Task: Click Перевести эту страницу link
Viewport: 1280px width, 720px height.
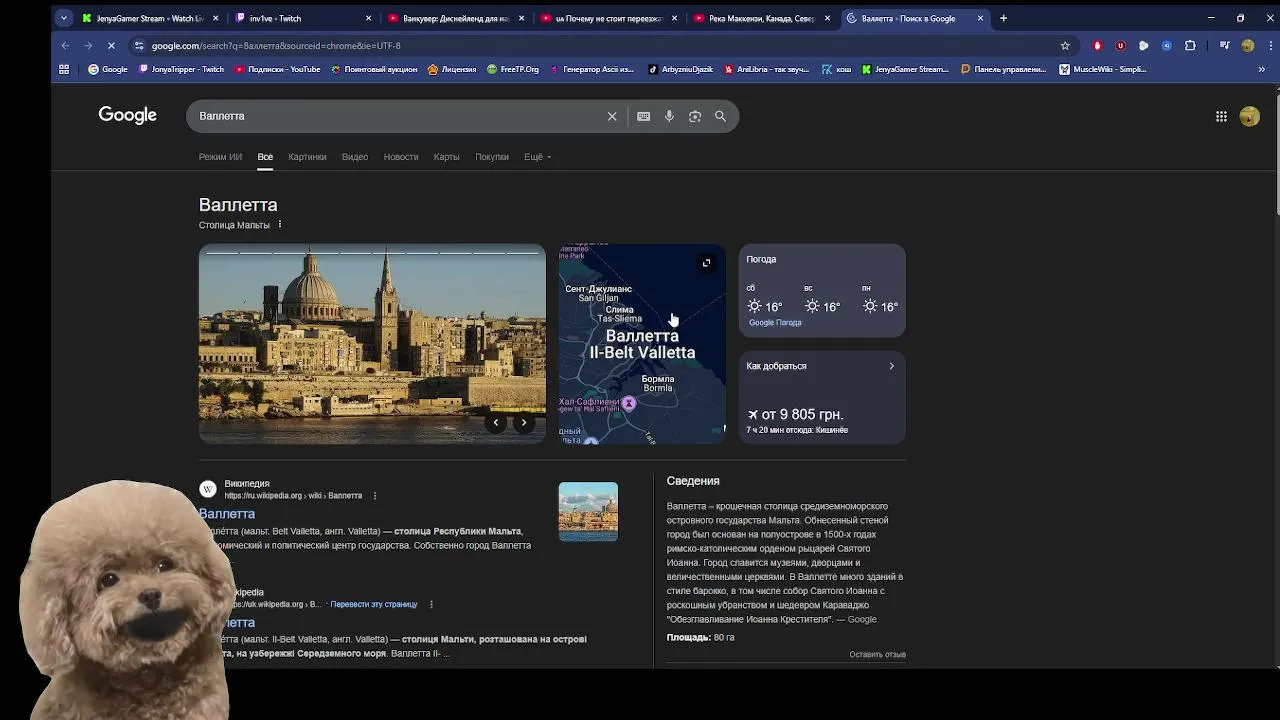Action: [374, 604]
